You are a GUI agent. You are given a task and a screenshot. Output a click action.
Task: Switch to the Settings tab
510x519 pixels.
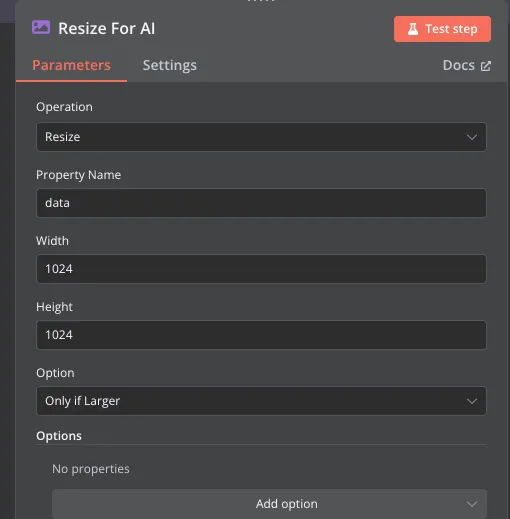coord(170,65)
